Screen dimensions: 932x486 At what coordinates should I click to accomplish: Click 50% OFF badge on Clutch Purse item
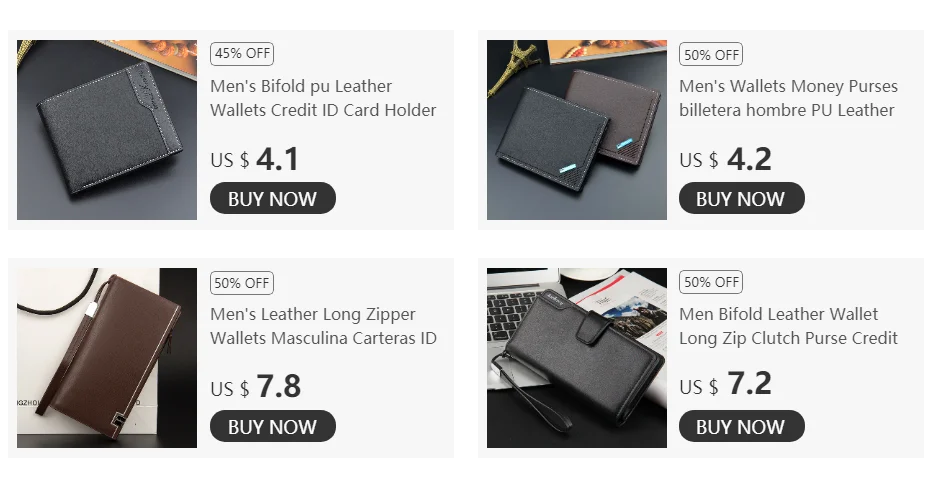tap(711, 282)
